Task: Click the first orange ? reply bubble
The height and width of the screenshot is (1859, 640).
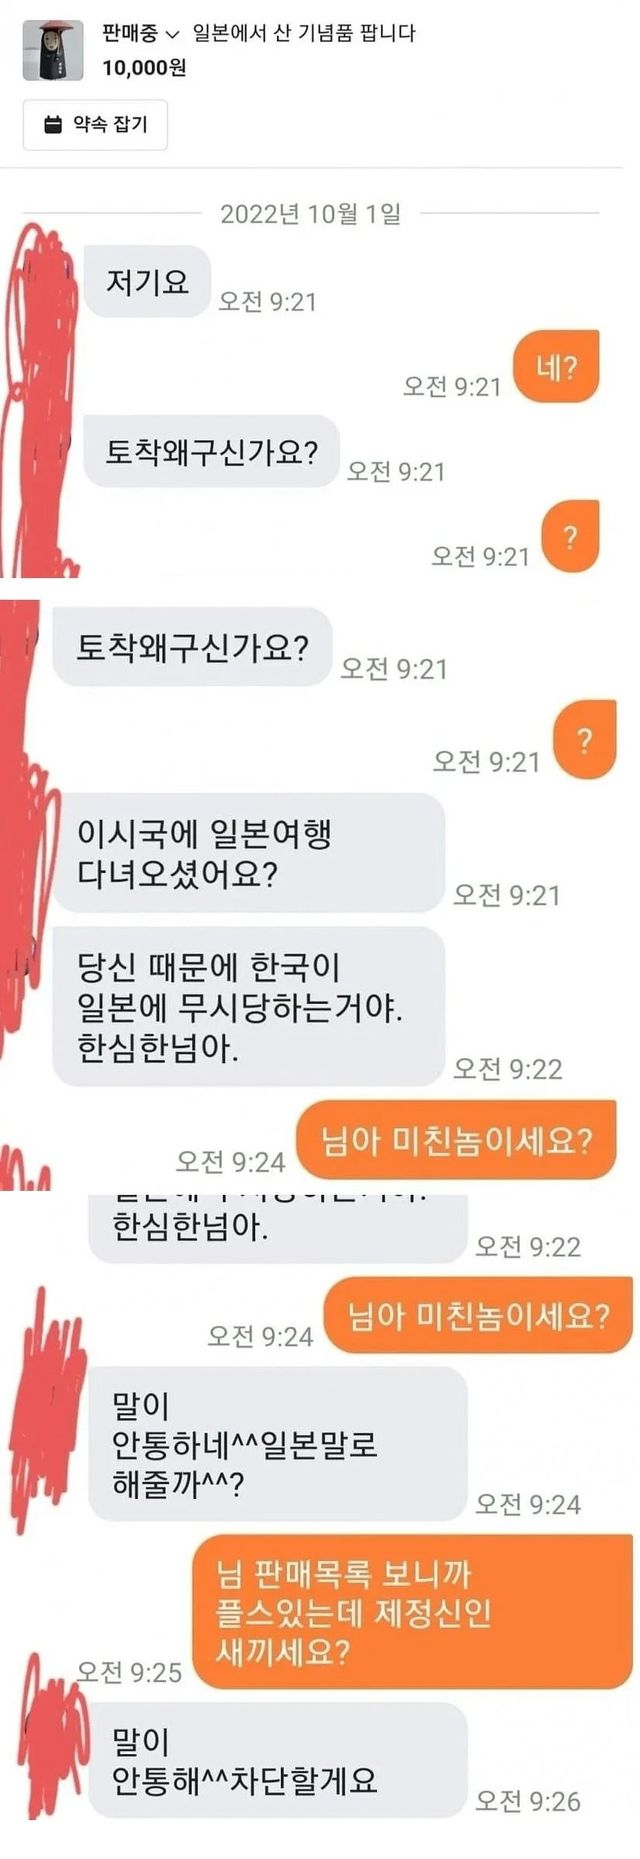Action: (570, 537)
